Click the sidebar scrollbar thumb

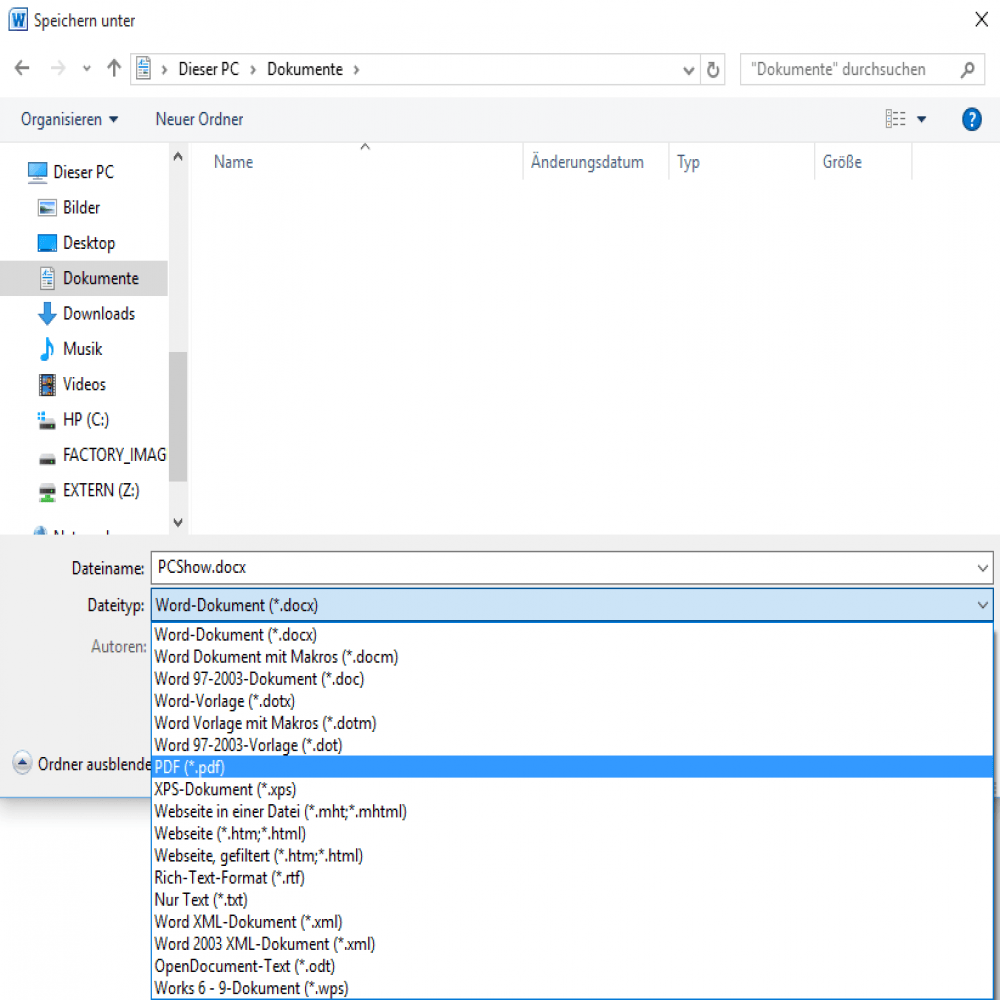pos(178,416)
